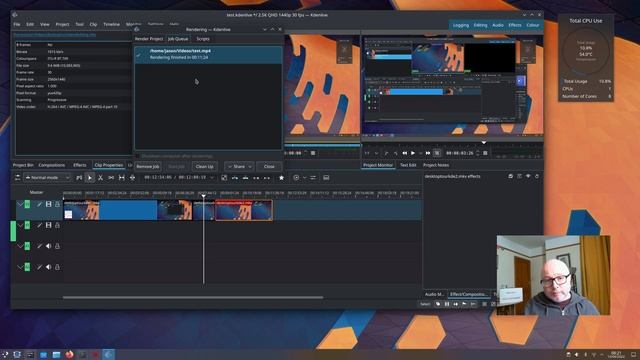Click the timeline zone in-monitor icon after timecode

224,178
